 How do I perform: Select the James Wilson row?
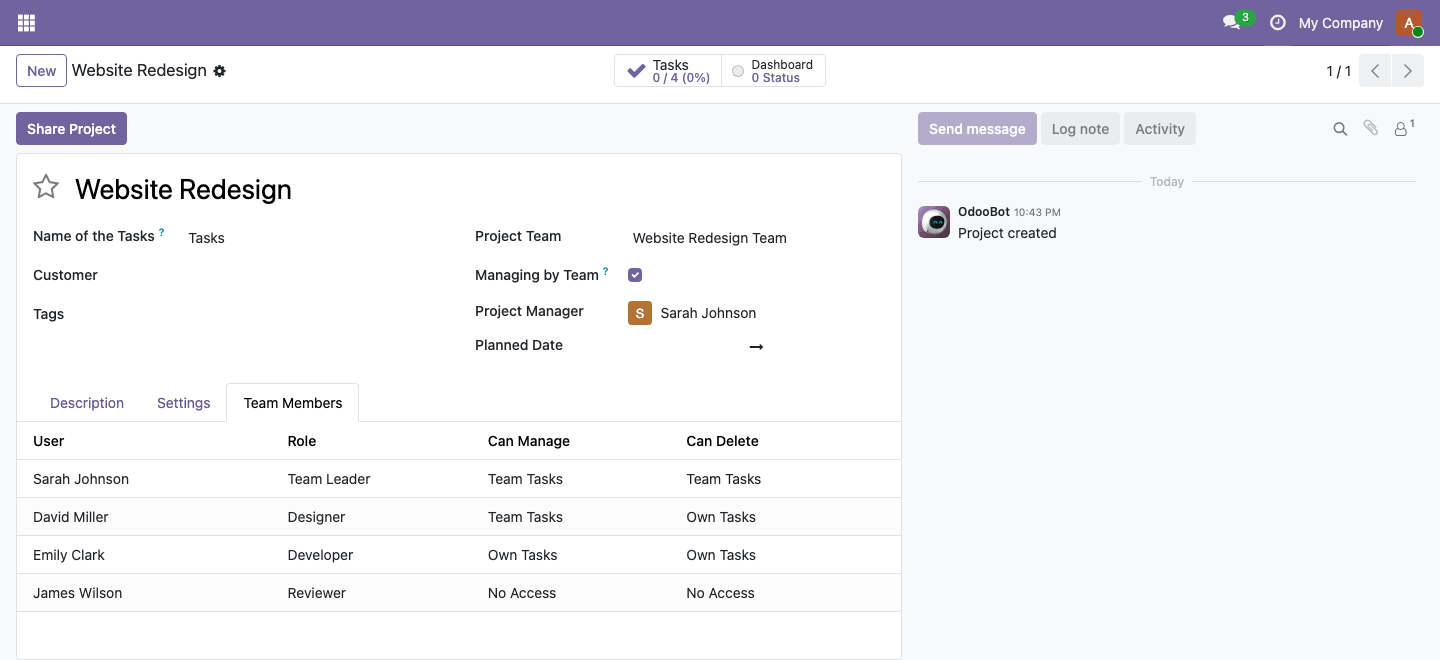pos(459,593)
